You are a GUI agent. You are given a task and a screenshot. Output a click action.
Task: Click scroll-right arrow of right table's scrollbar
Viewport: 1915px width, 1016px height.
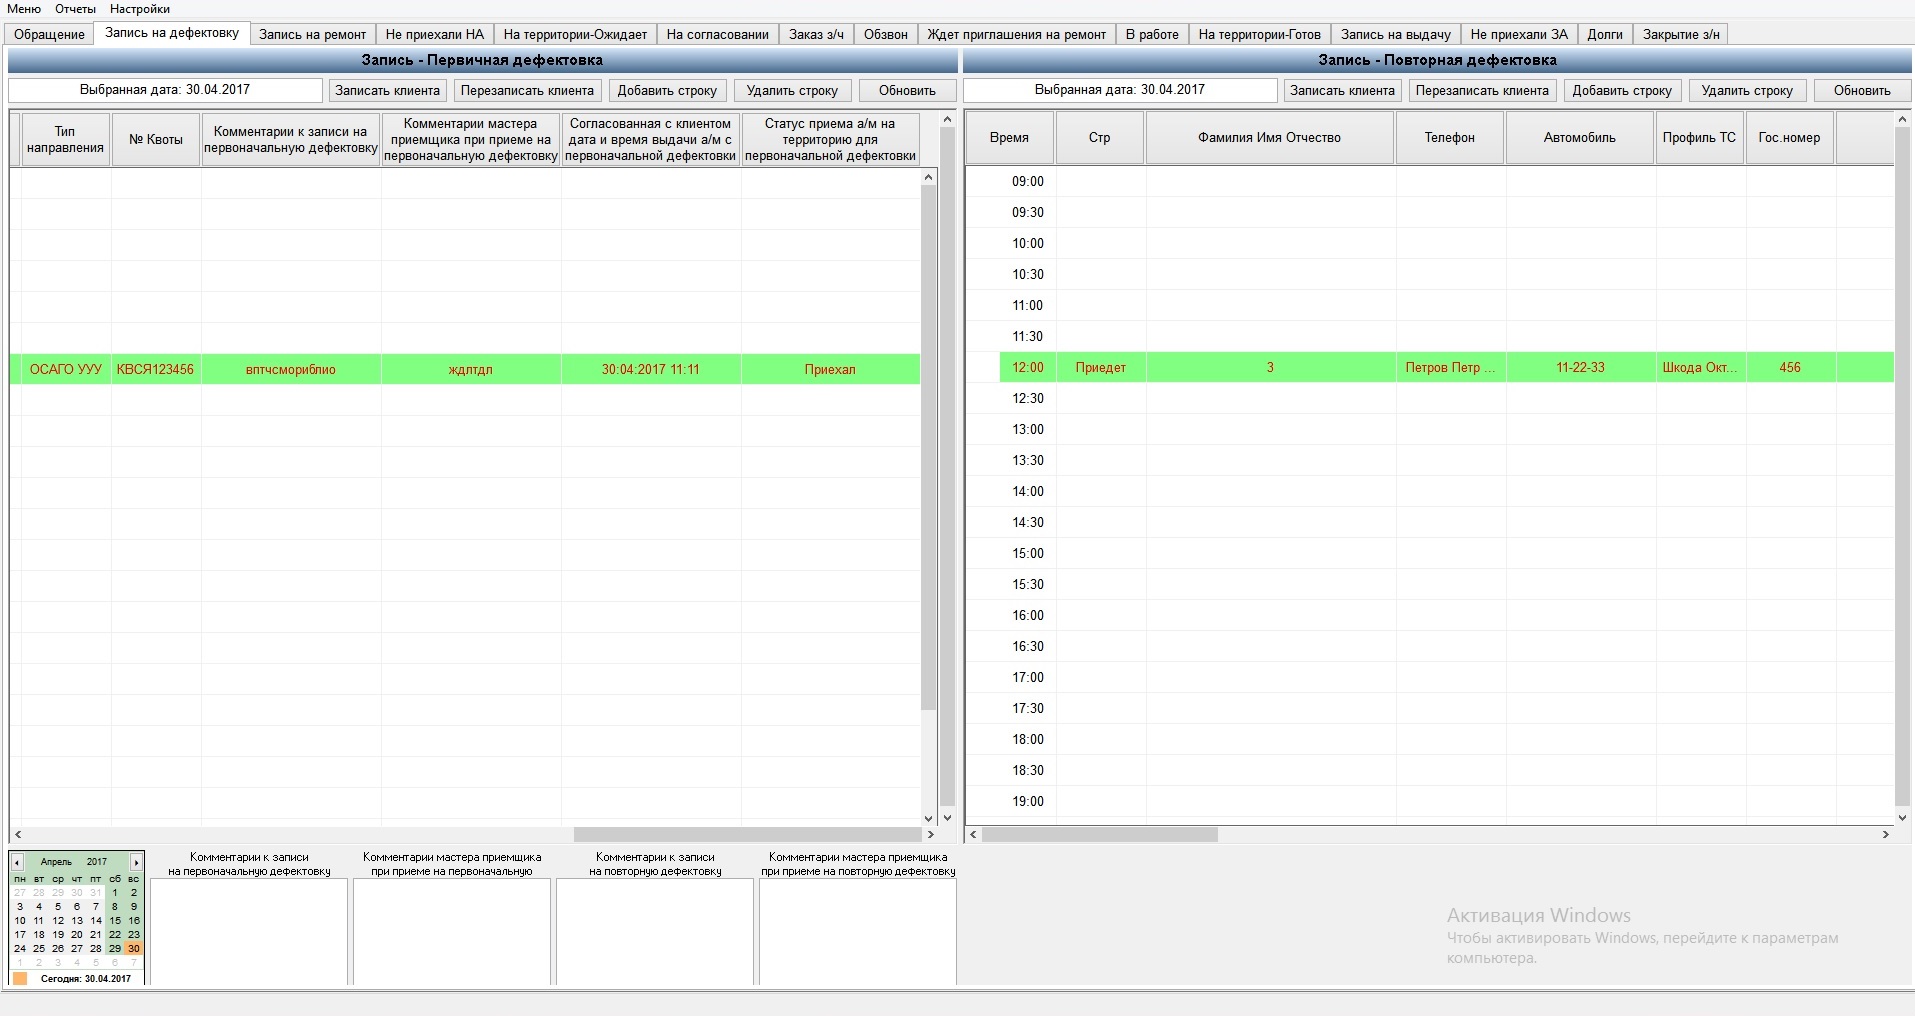[1886, 834]
